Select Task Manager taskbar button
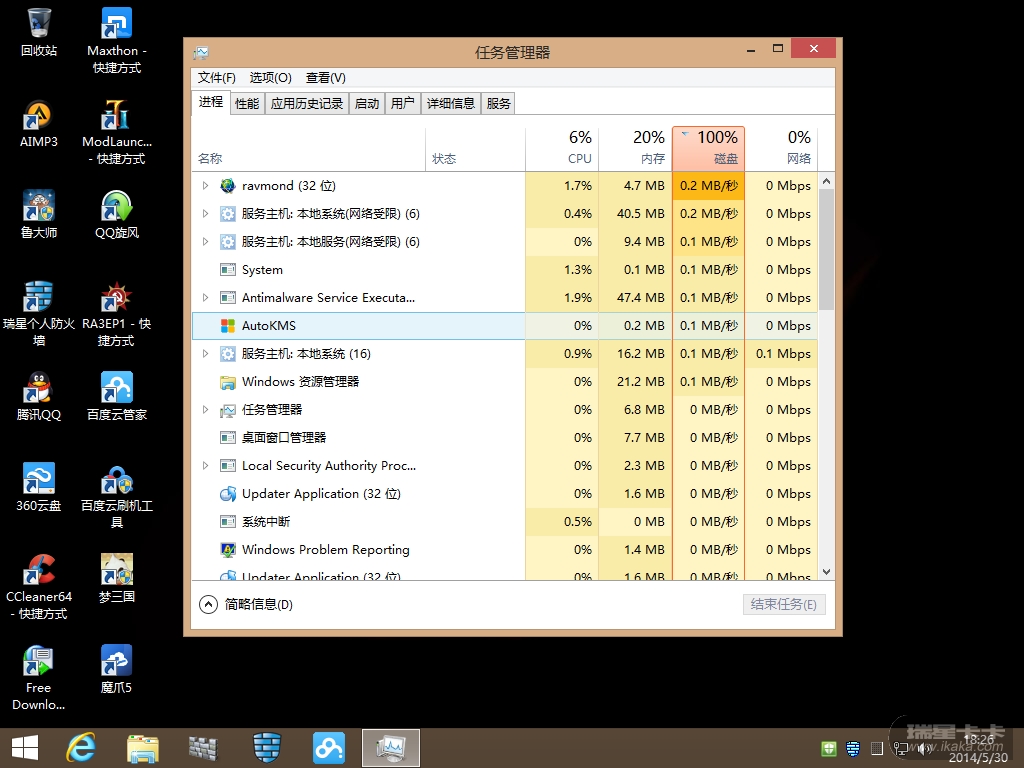The image size is (1024, 768). click(391, 748)
